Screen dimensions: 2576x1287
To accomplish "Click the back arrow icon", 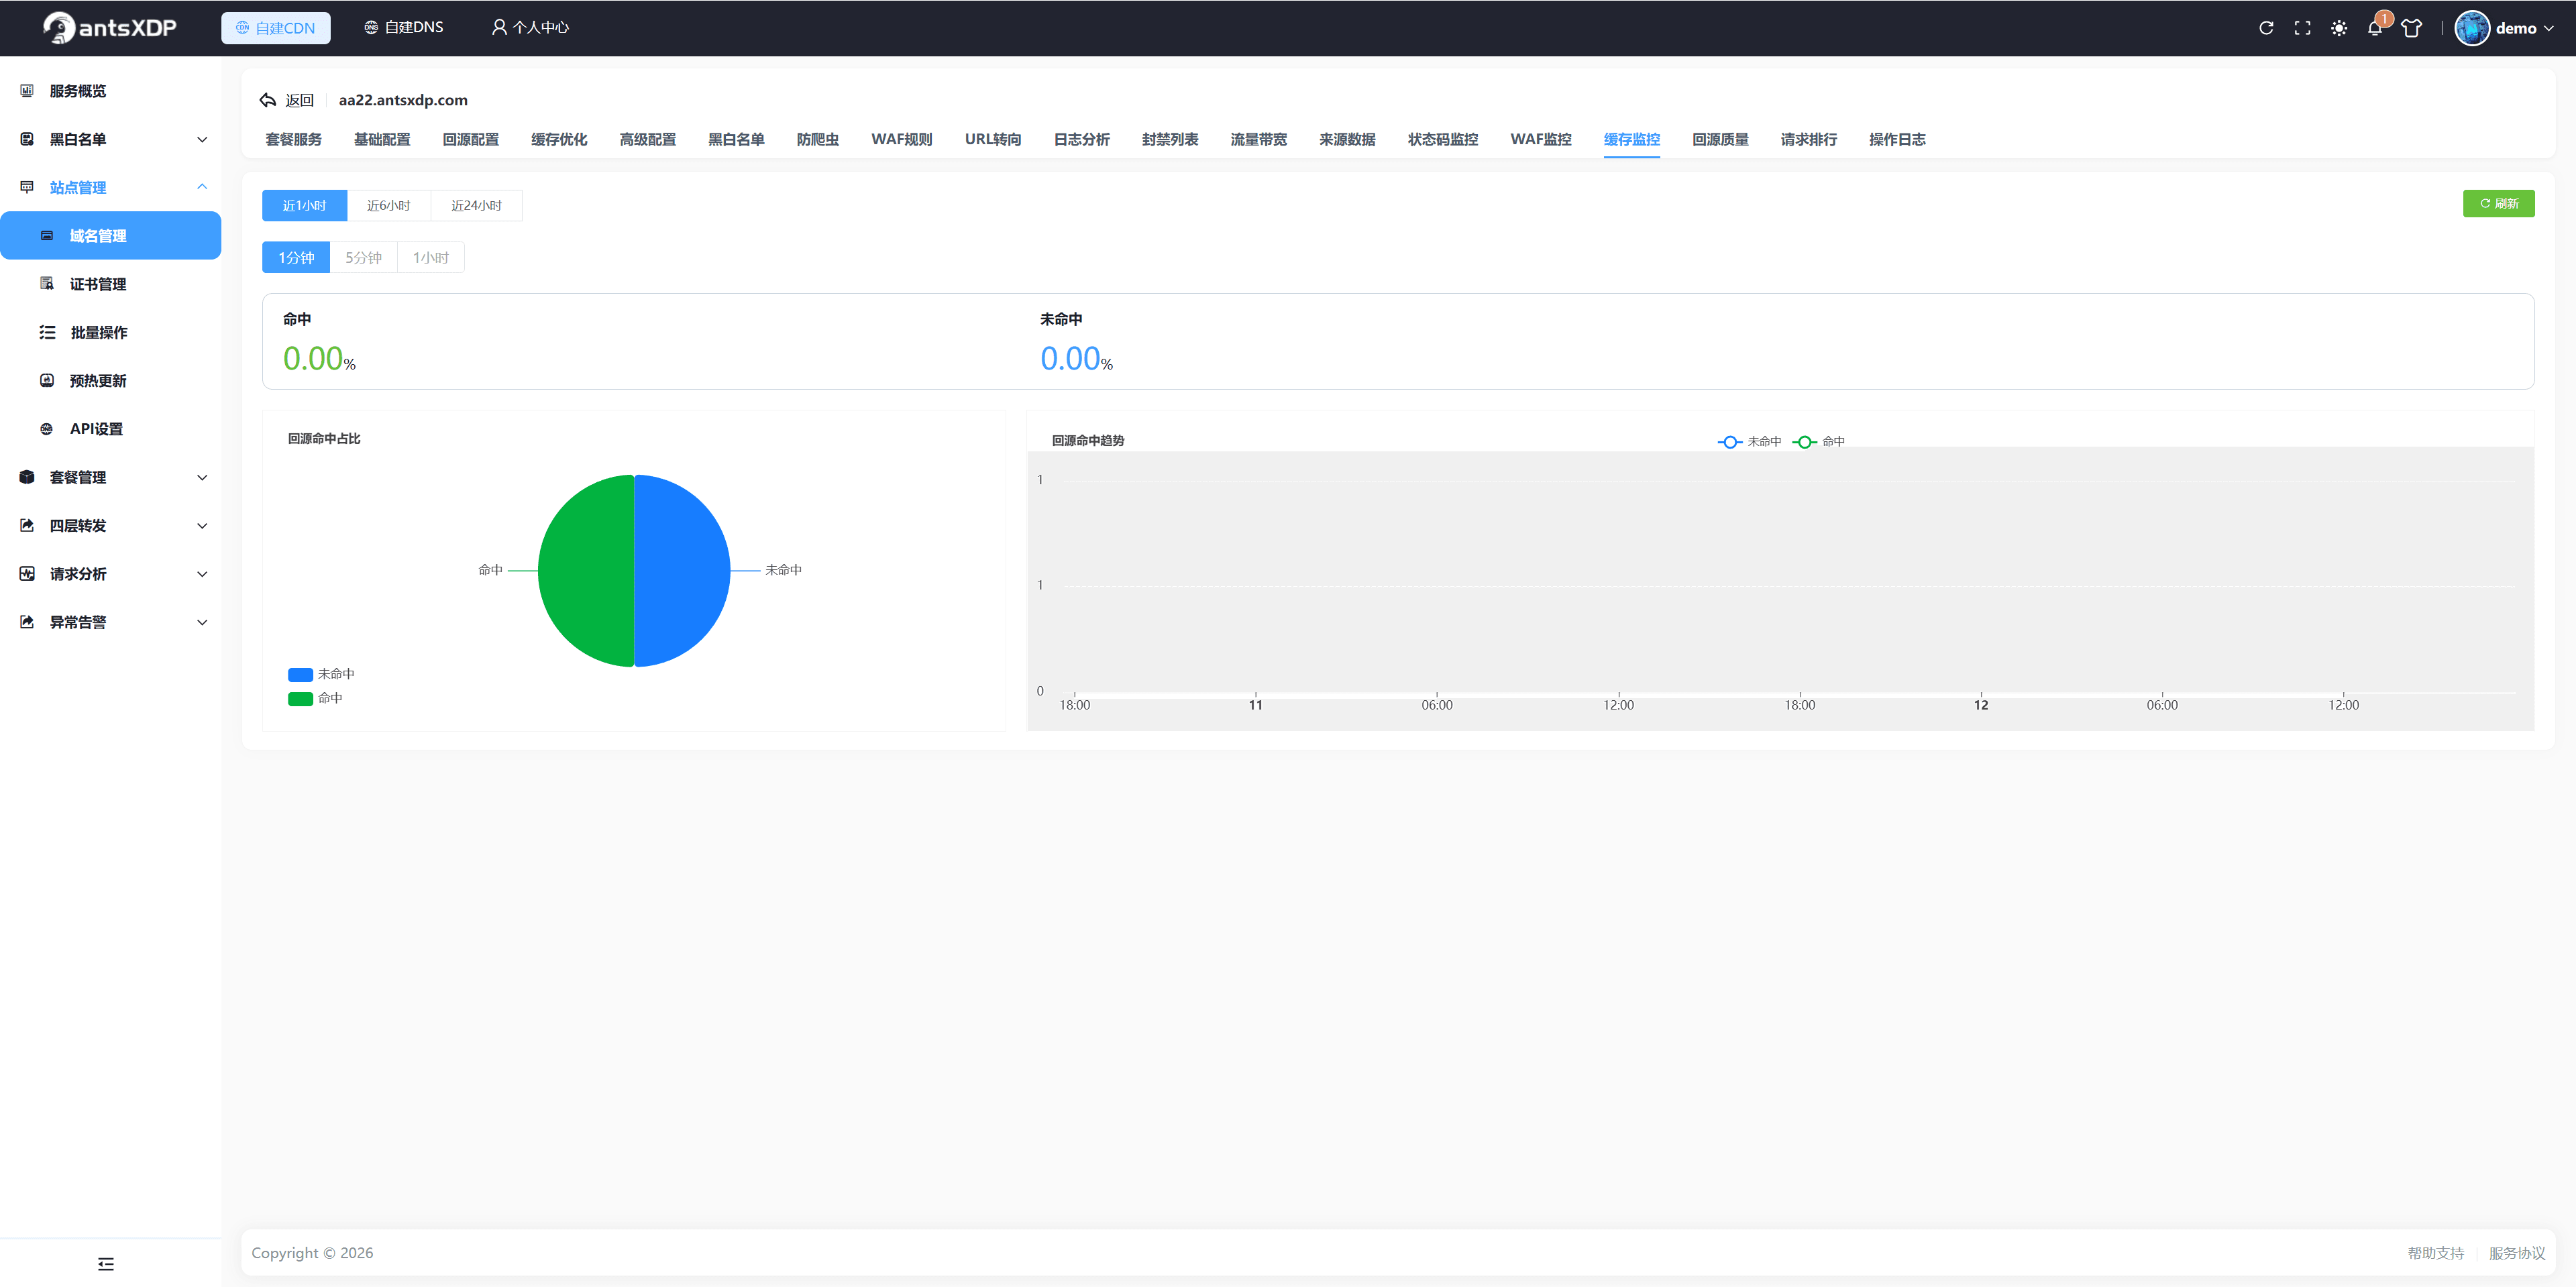I will point(267,100).
